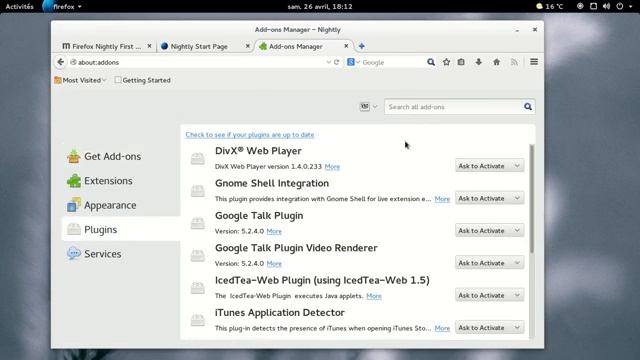Bookmark this page with the star icon
This screenshot has width=640, height=360.
point(446,62)
